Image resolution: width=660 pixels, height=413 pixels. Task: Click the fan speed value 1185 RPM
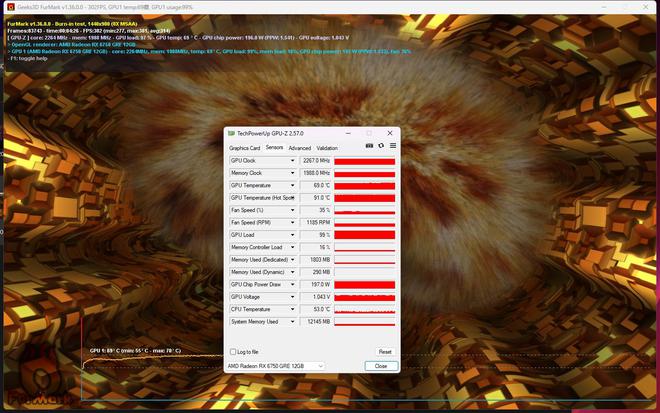point(316,223)
